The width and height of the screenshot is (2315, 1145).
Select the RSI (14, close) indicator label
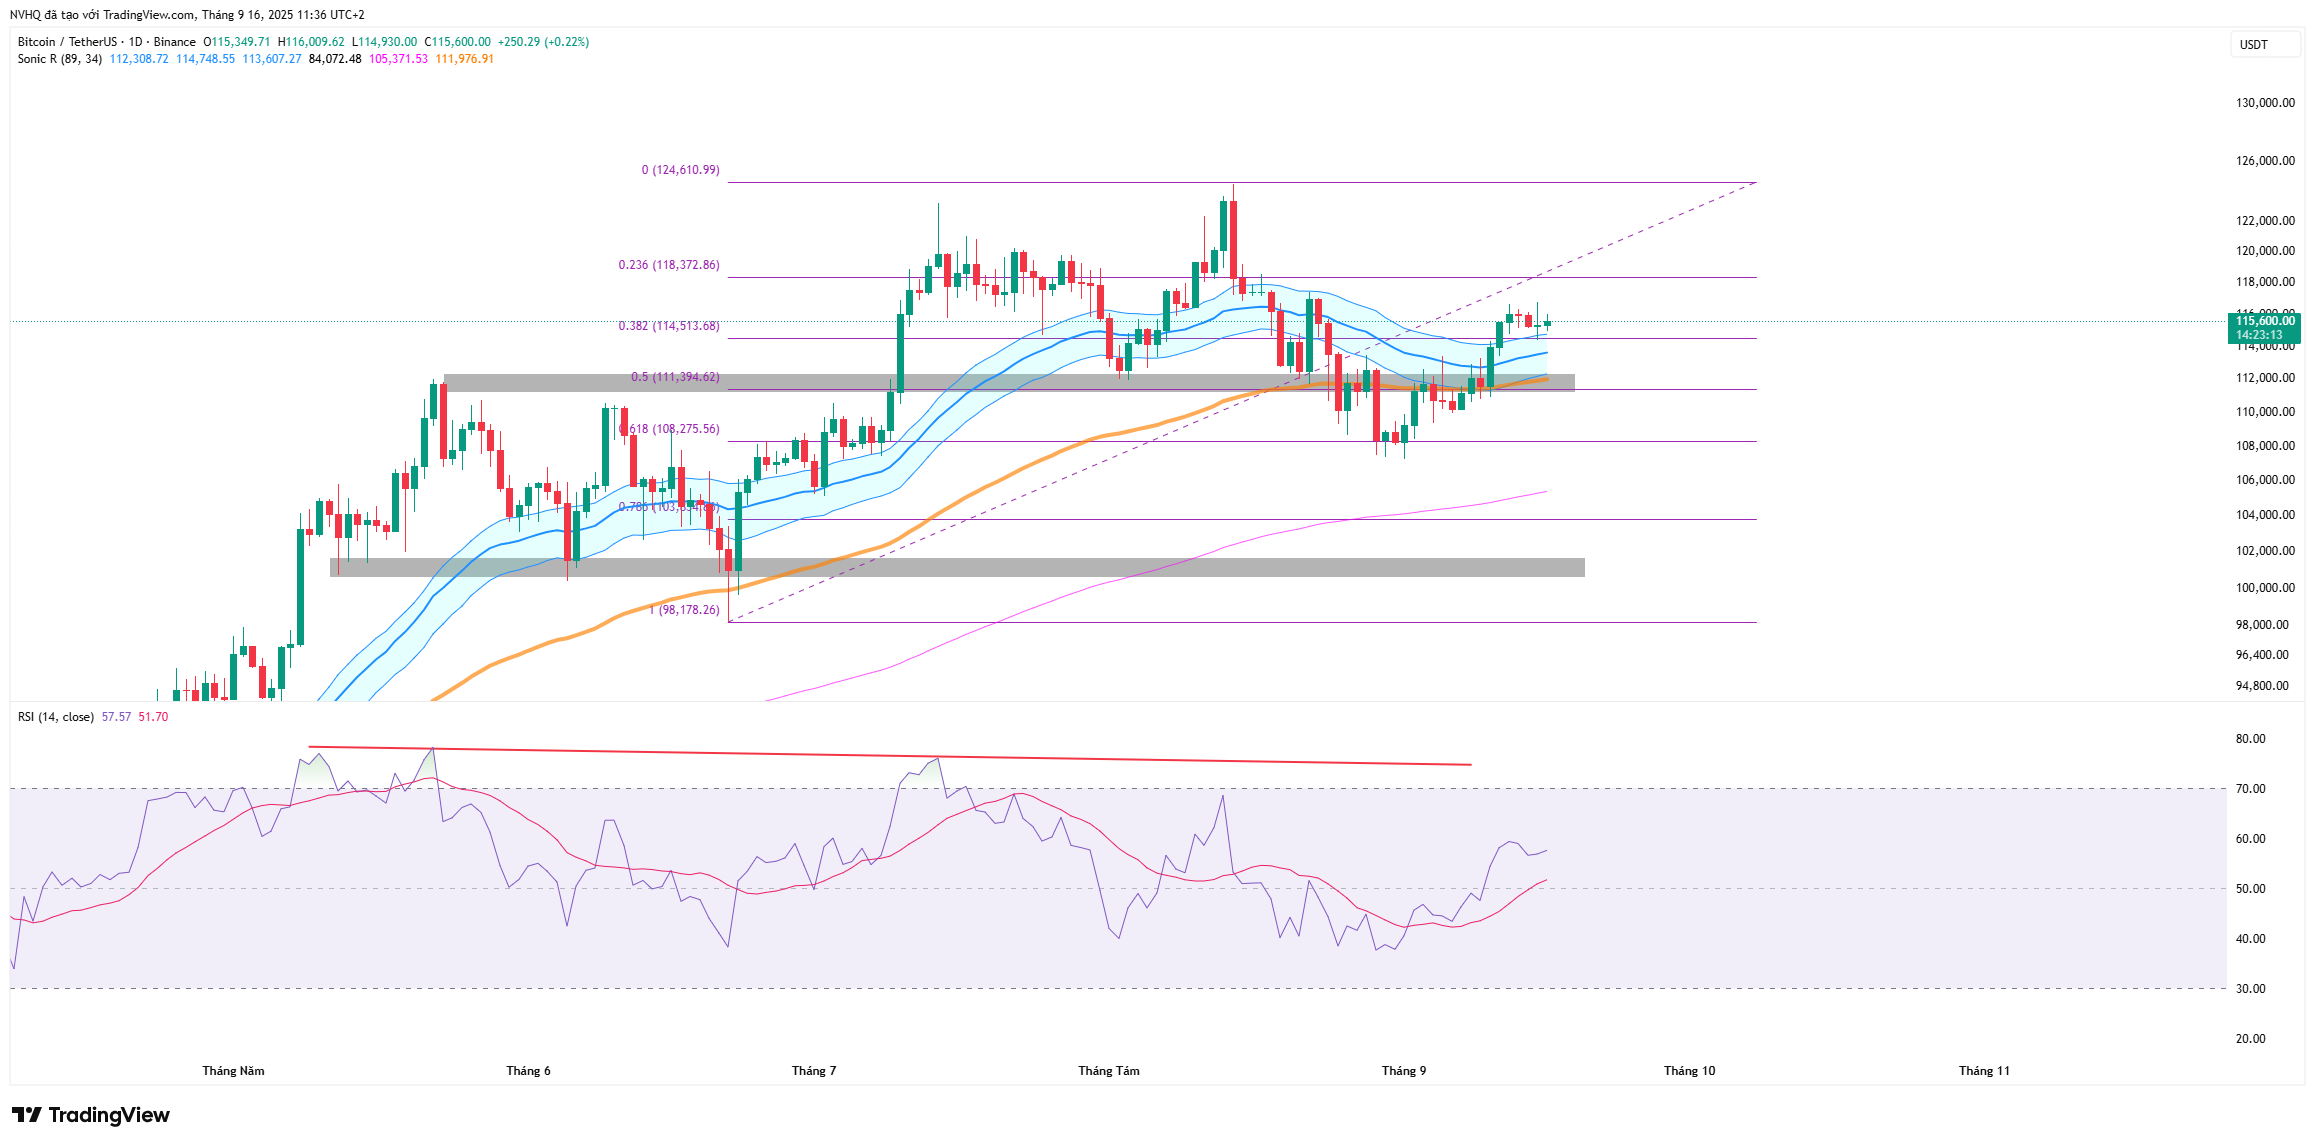(x=56, y=717)
